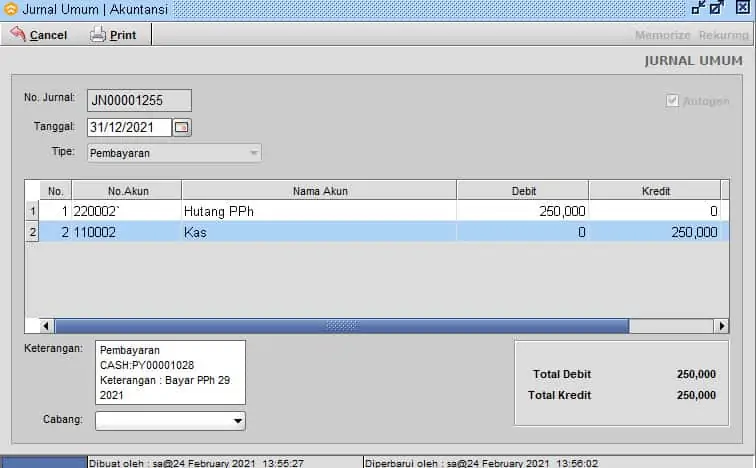Click the Cancel toolbar button

(38, 35)
